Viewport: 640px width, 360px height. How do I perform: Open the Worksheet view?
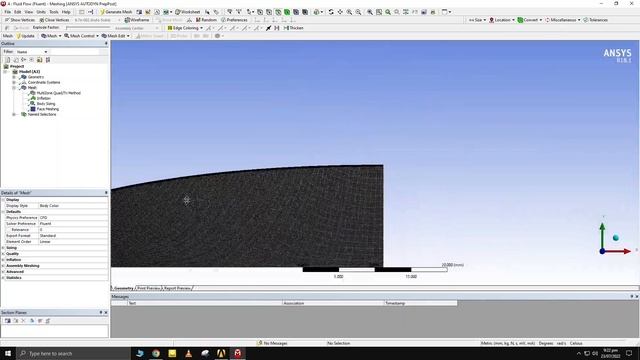click(187, 12)
